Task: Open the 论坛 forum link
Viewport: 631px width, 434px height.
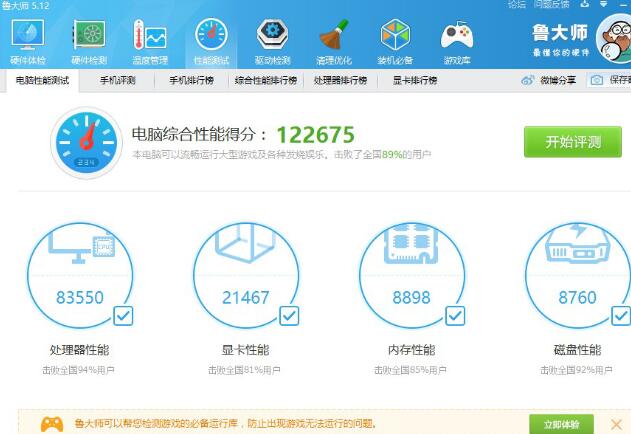Action: [x=517, y=4]
